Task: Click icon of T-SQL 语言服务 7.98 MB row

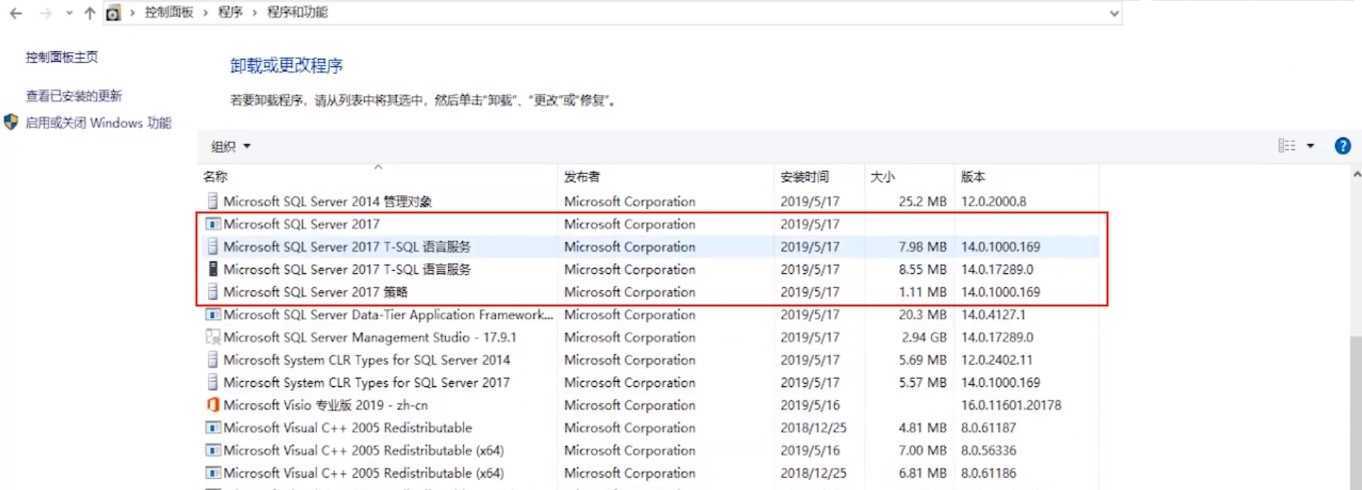Action: pos(212,246)
